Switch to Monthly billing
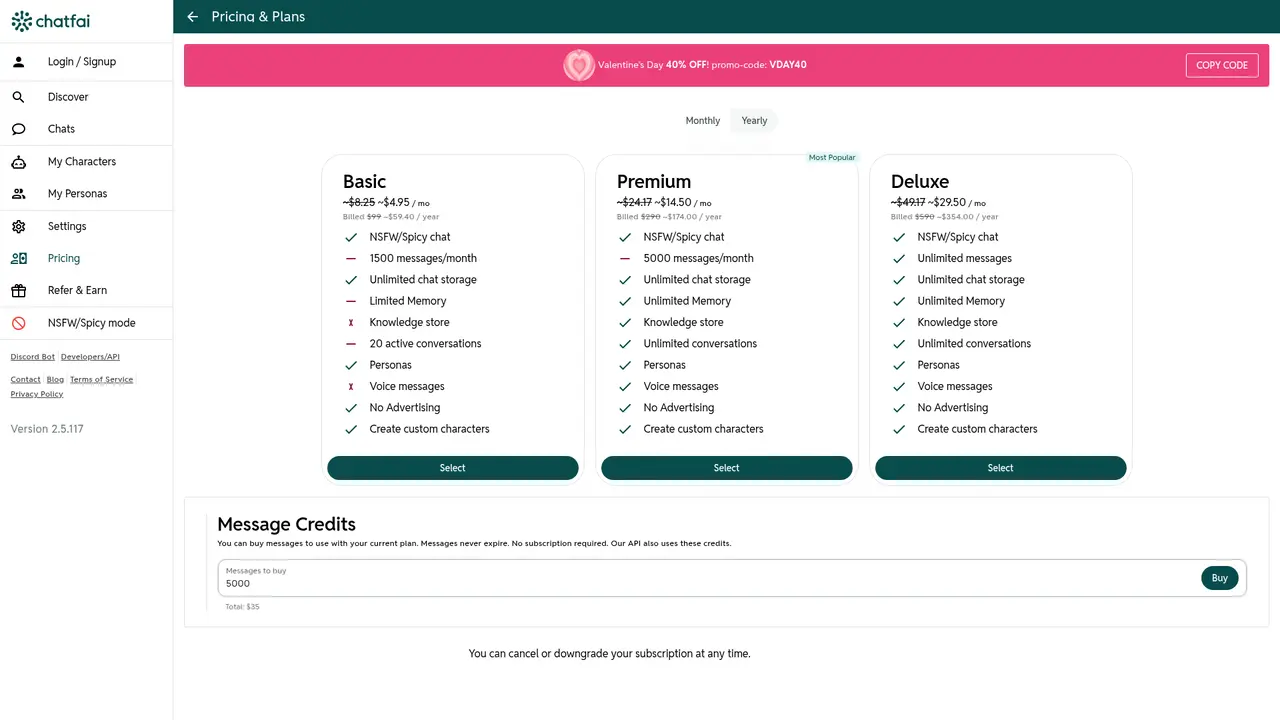The width and height of the screenshot is (1280, 720). coord(702,121)
